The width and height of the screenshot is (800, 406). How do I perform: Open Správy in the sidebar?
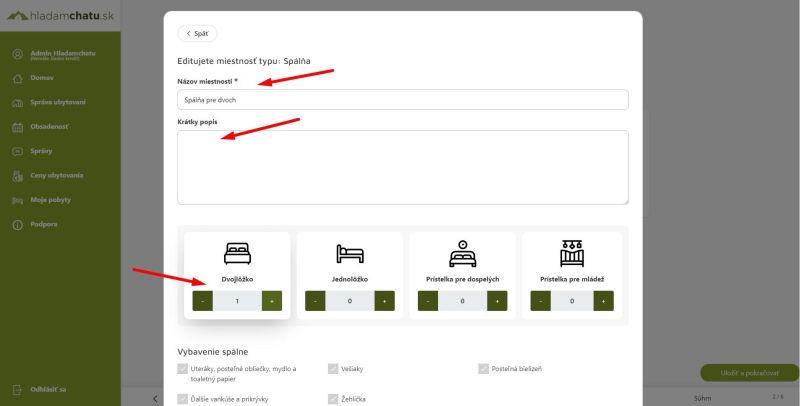[41, 151]
